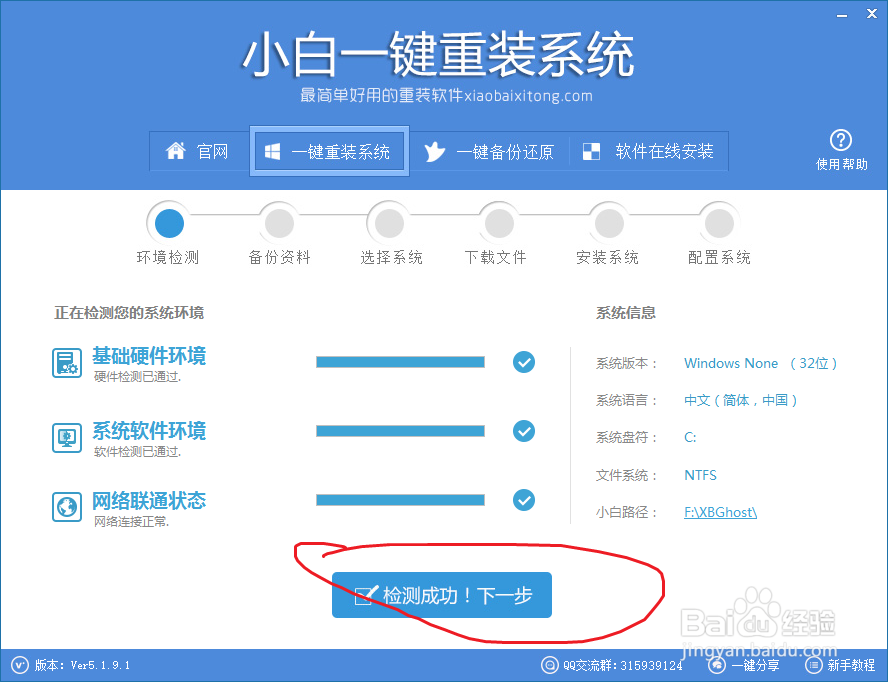Click the checkmark for 系统软件环境
The width and height of the screenshot is (888, 682).
(524, 431)
